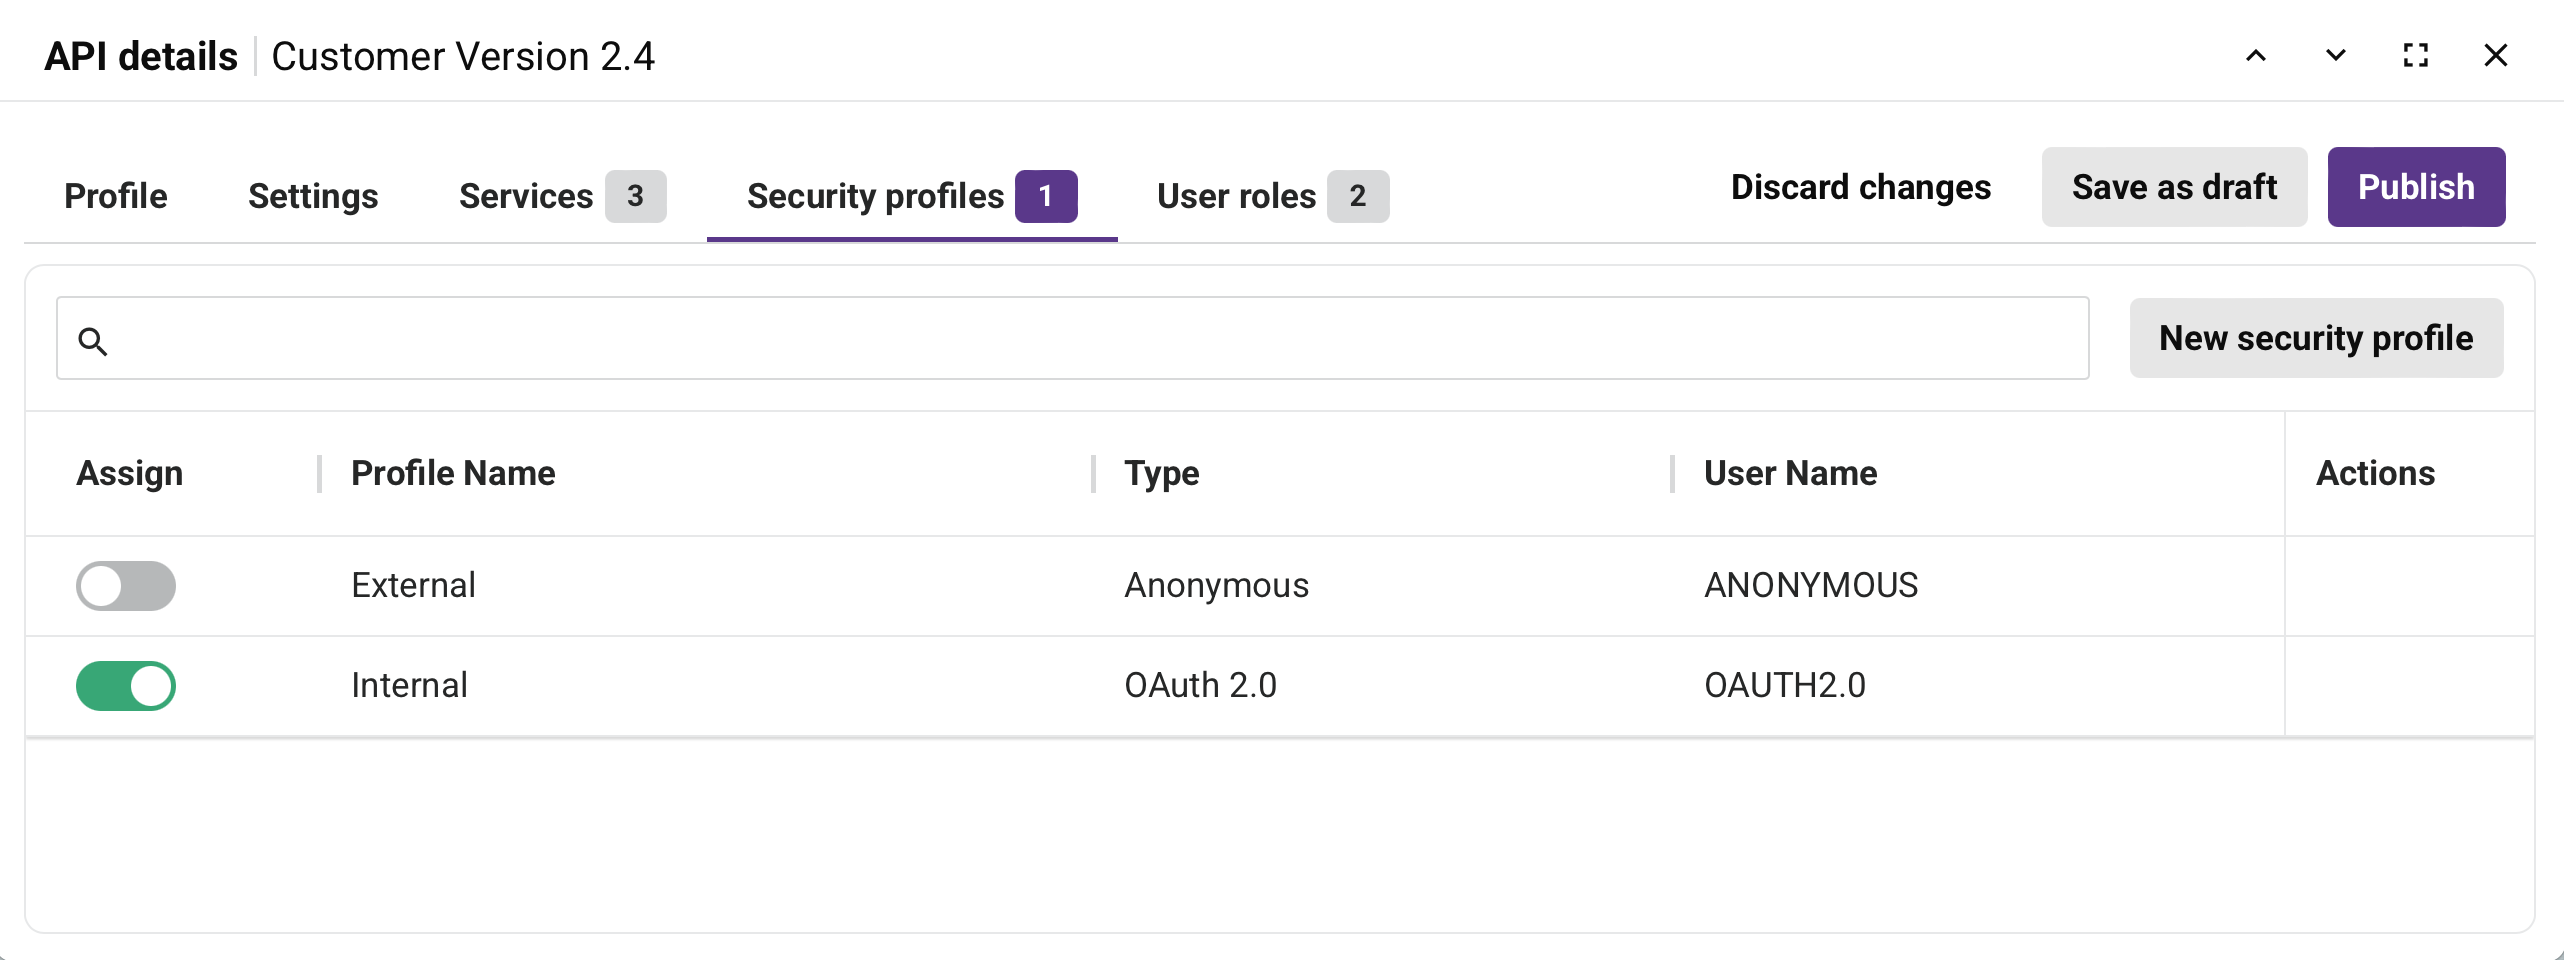Save the API as draft
Viewport: 2564px width, 960px height.
[2174, 186]
